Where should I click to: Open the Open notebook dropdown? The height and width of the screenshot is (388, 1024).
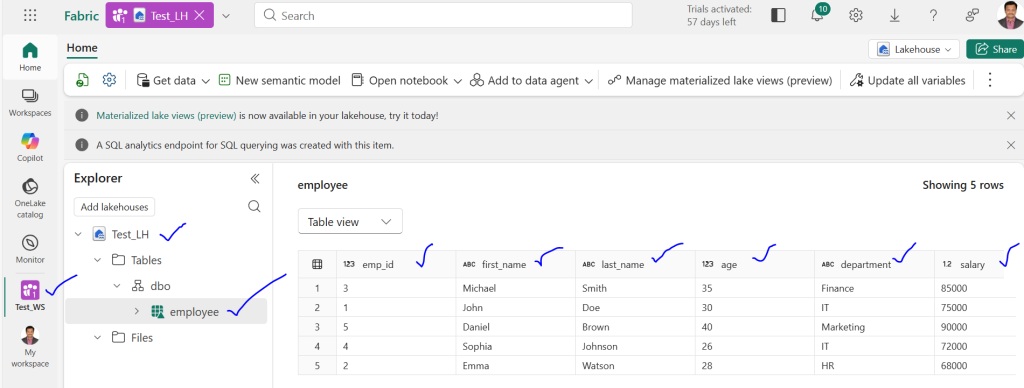[406, 80]
